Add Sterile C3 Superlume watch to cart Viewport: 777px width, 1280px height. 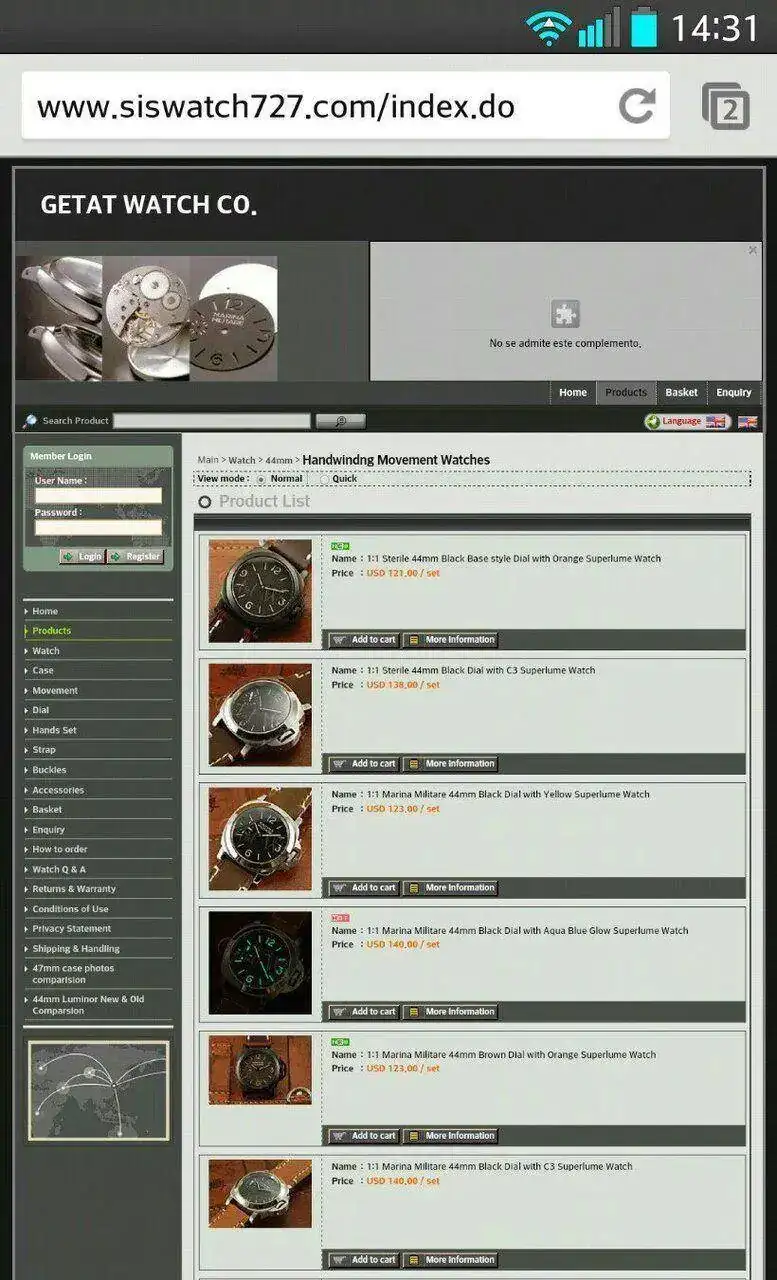pyautogui.click(x=364, y=764)
